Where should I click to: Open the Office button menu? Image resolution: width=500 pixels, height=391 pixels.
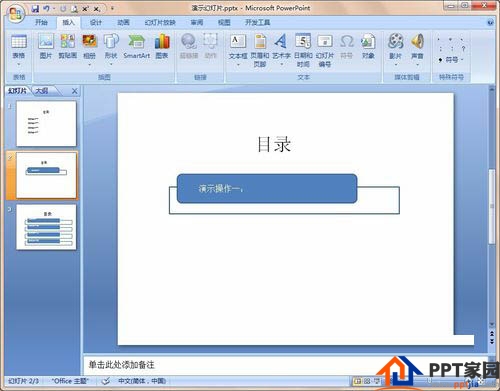coord(16,14)
